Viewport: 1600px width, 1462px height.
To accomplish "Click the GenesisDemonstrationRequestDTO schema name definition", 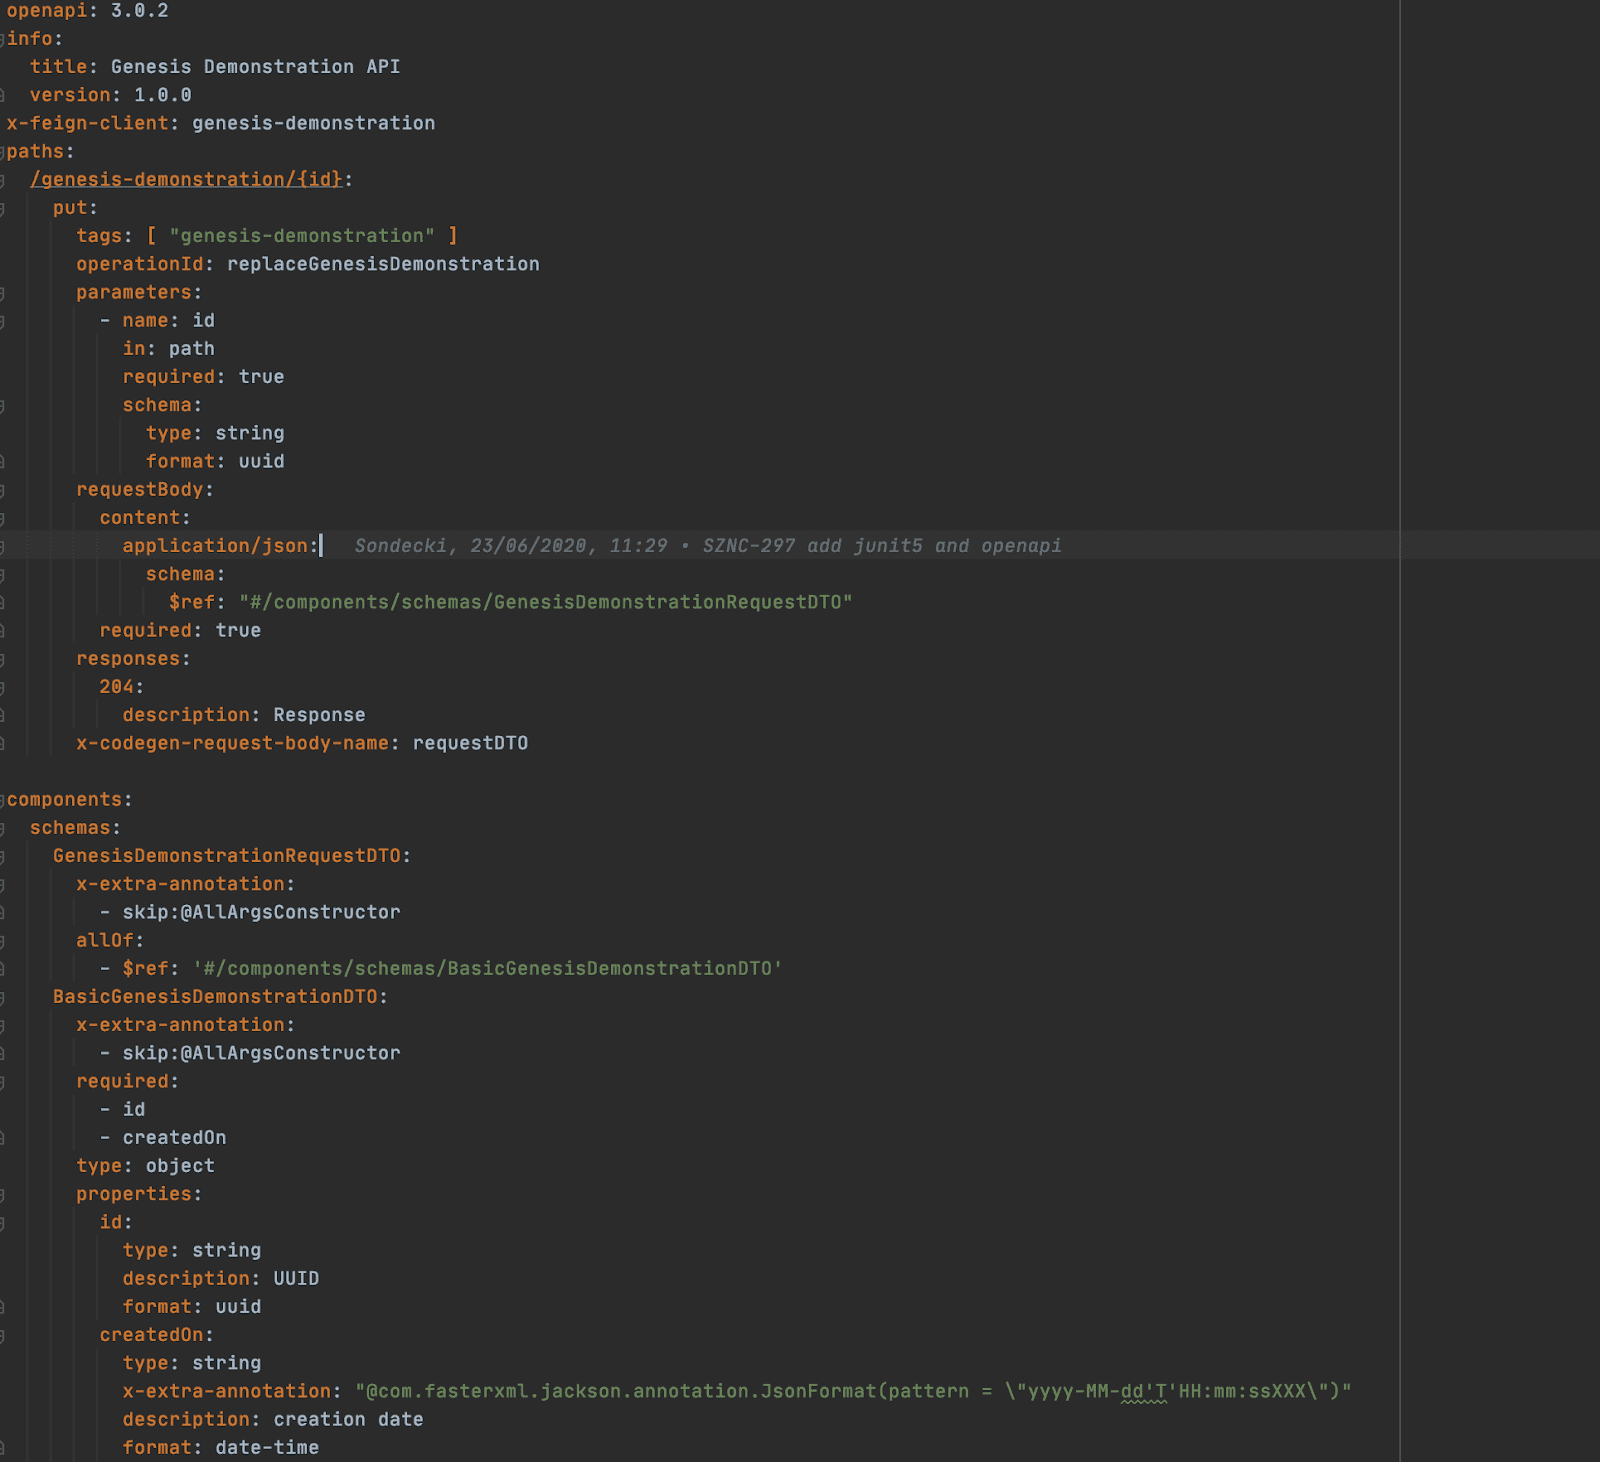I will (x=226, y=856).
